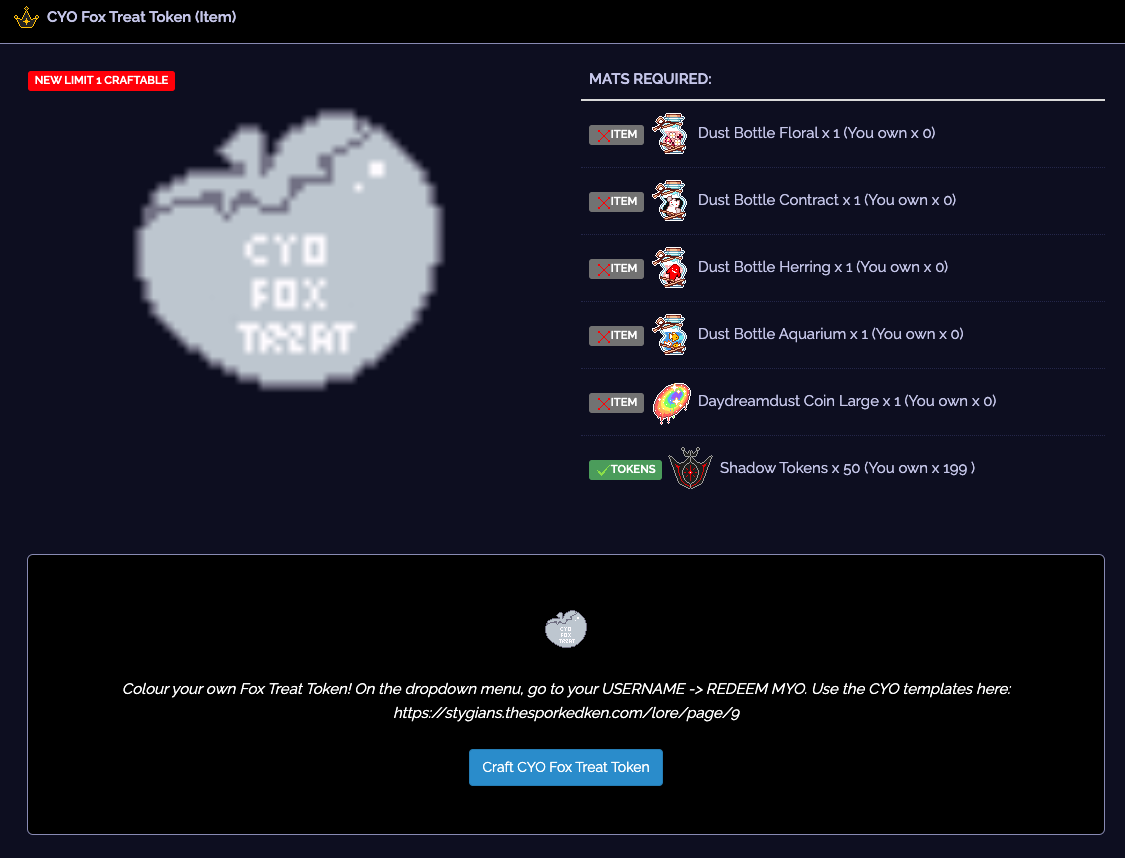The height and width of the screenshot is (858, 1125).
Task: Click the green TOKENS check badge
Action: pyautogui.click(x=625, y=470)
